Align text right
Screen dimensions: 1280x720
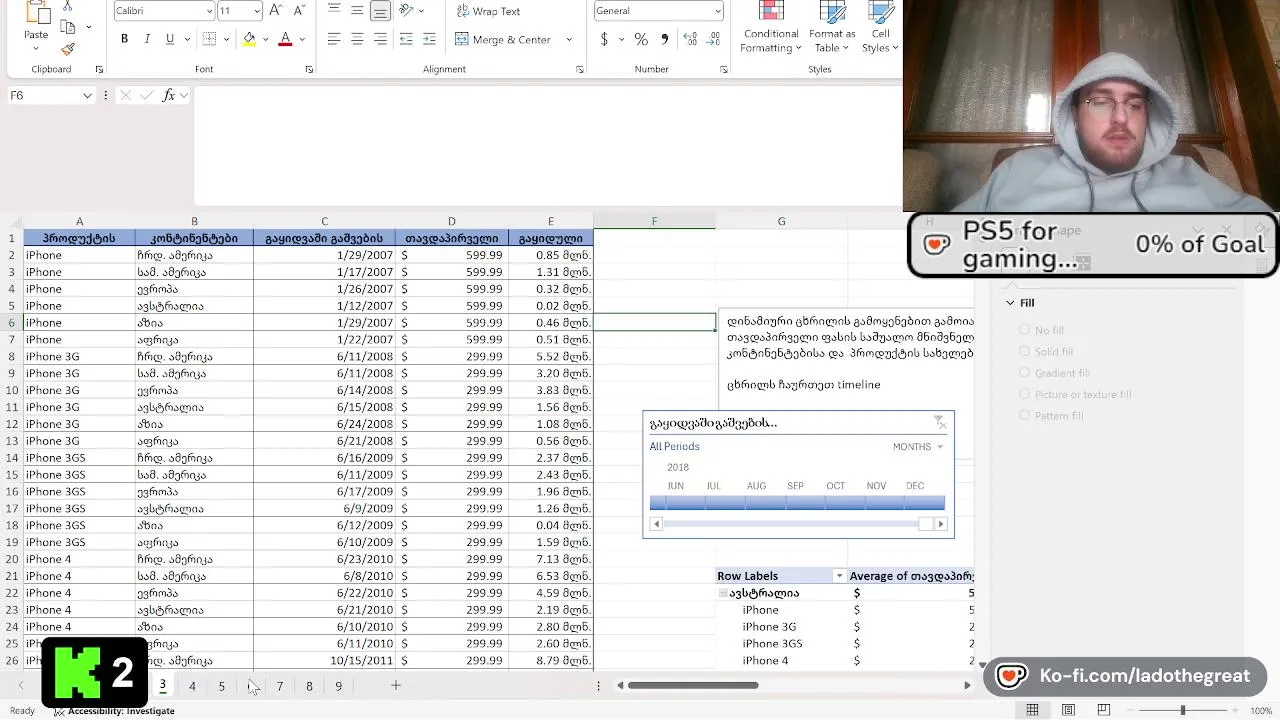(x=380, y=39)
